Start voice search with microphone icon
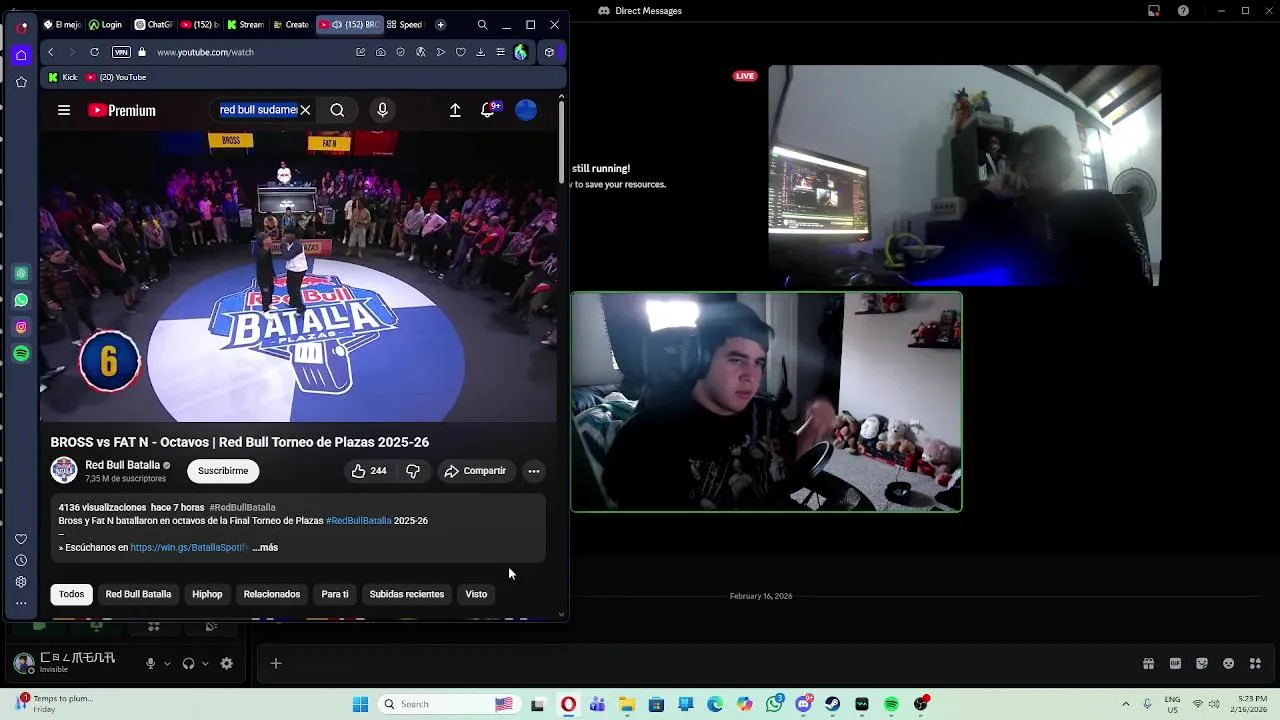 (x=382, y=111)
